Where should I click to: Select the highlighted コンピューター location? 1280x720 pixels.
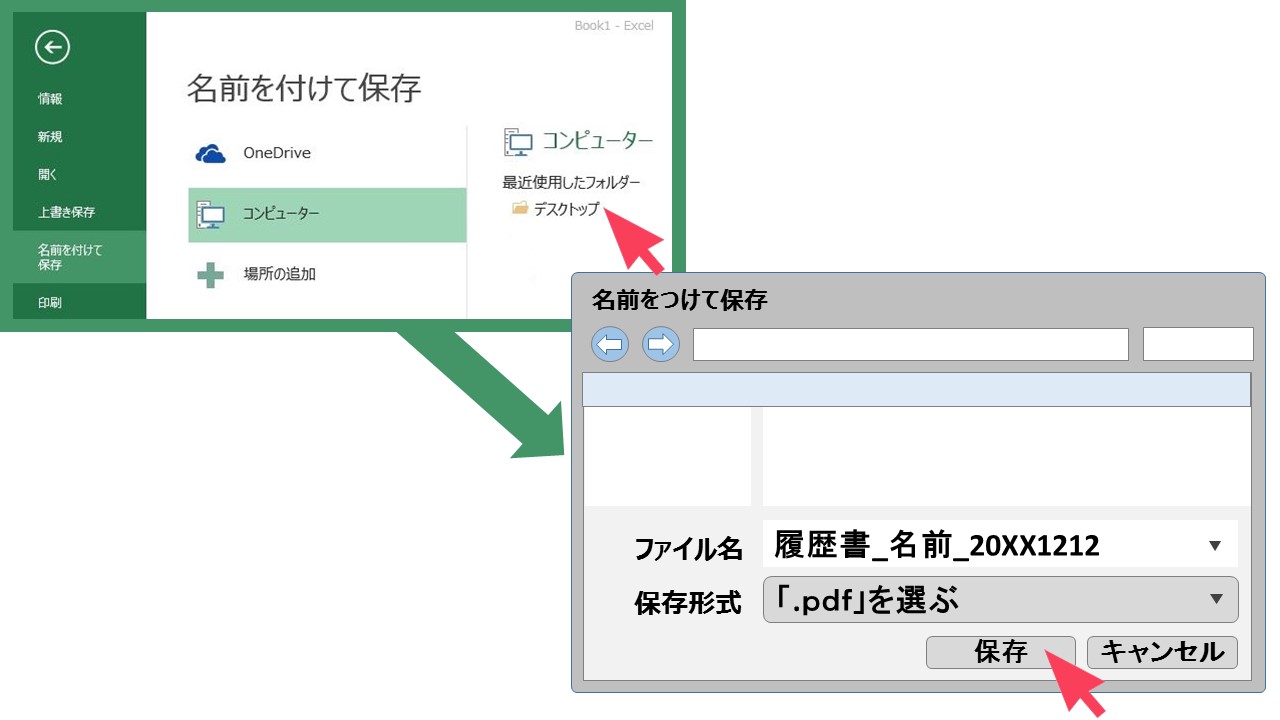click(x=327, y=215)
